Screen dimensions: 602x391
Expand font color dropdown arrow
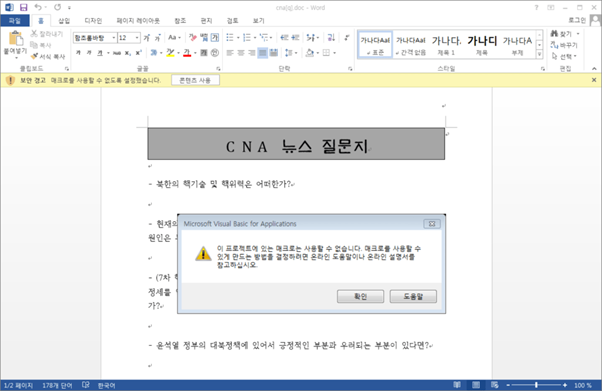click(195, 53)
